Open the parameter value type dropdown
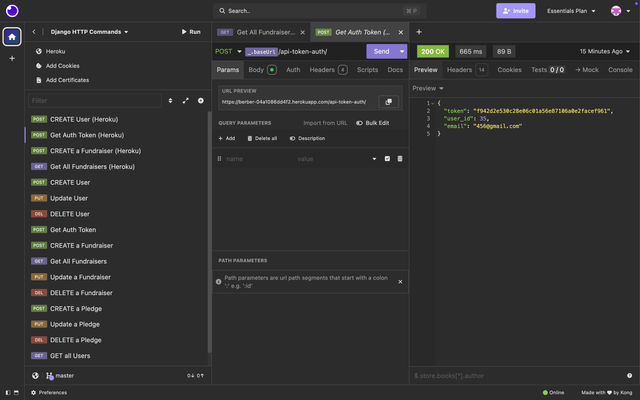The height and width of the screenshot is (400, 640). pyautogui.click(x=374, y=159)
